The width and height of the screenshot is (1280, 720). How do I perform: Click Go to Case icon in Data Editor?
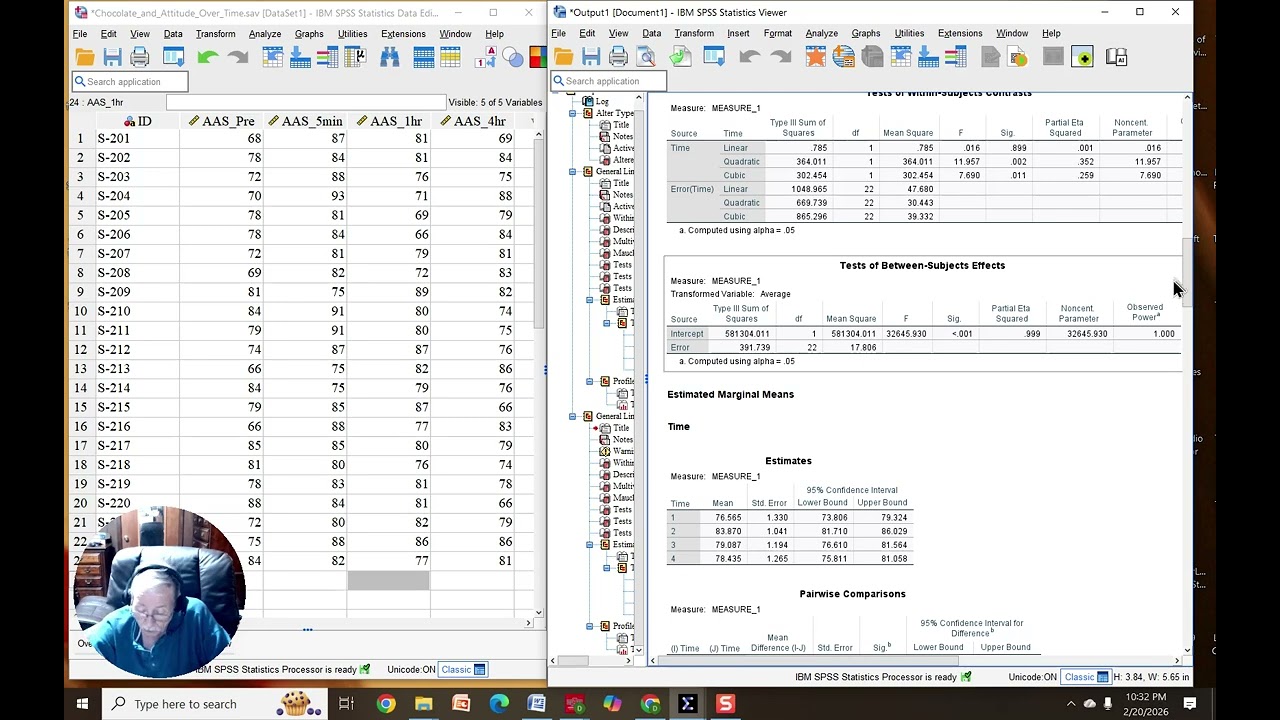[272, 57]
